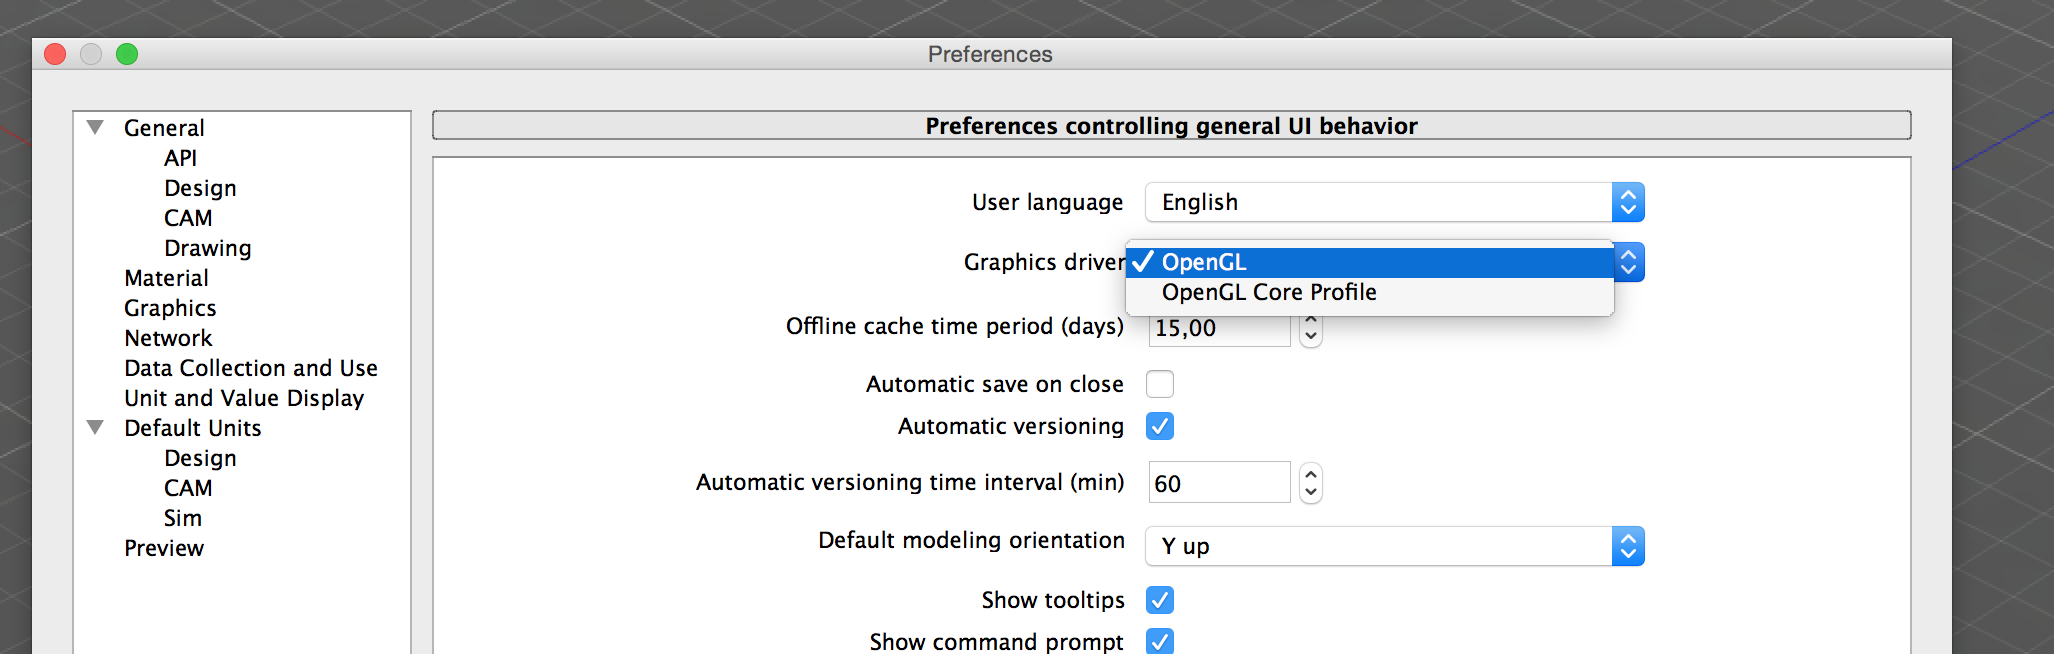Choose OpenGL graphics driver option
This screenshot has height=654, width=2054.
coord(1369,262)
